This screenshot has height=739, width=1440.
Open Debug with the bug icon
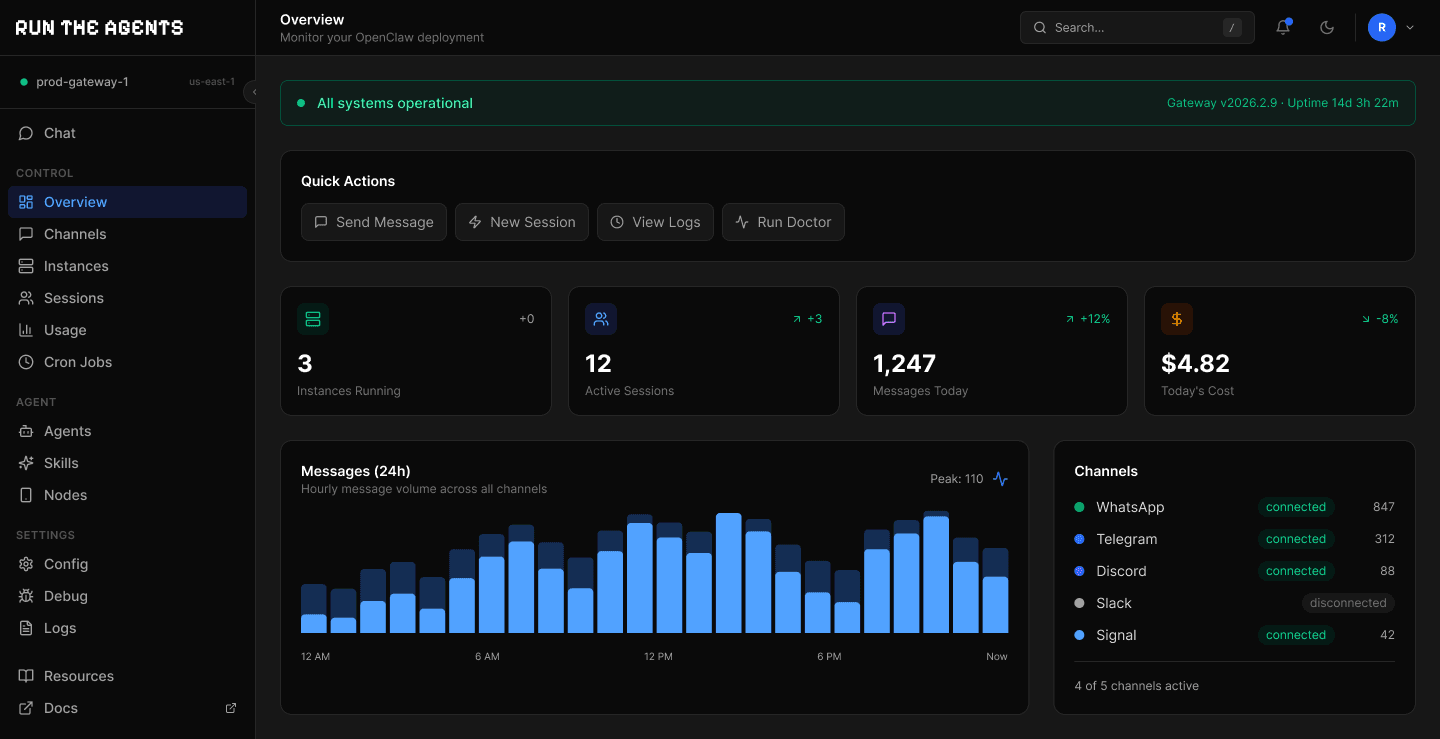click(28, 595)
